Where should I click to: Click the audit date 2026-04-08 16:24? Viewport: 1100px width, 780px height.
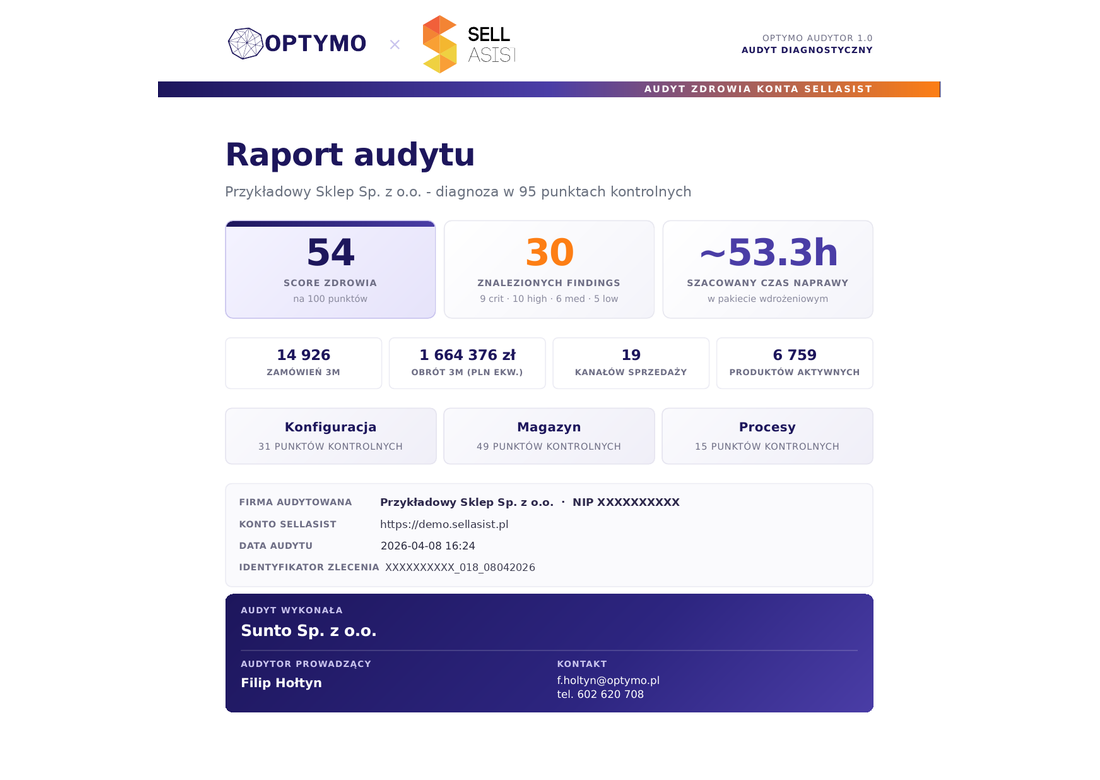pos(428,546)
